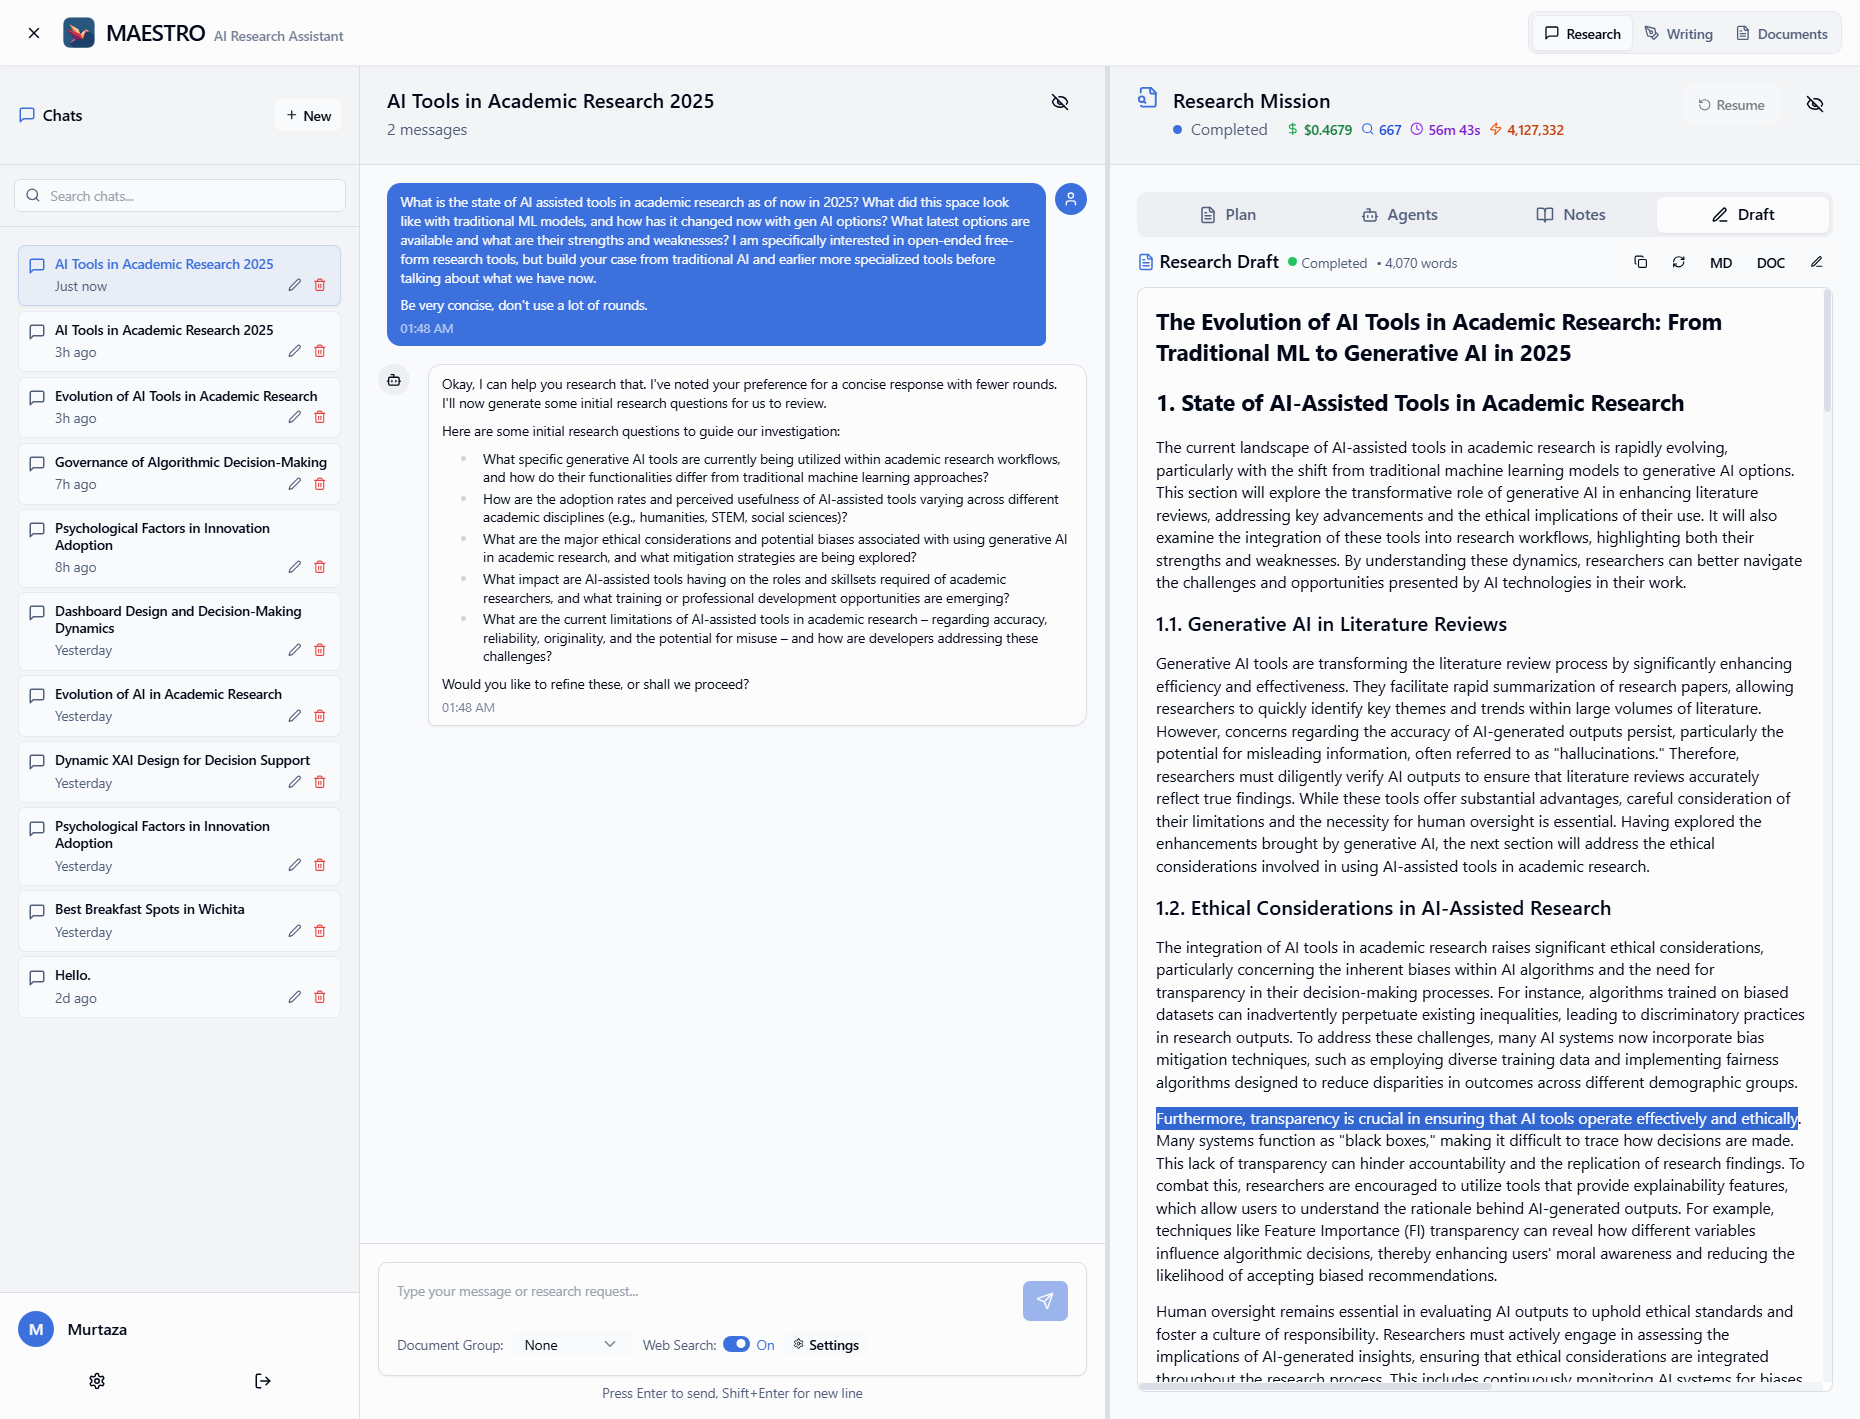Click the user avatar beside the question
Screen dimensions: 1860x1419
(1071, 199)
